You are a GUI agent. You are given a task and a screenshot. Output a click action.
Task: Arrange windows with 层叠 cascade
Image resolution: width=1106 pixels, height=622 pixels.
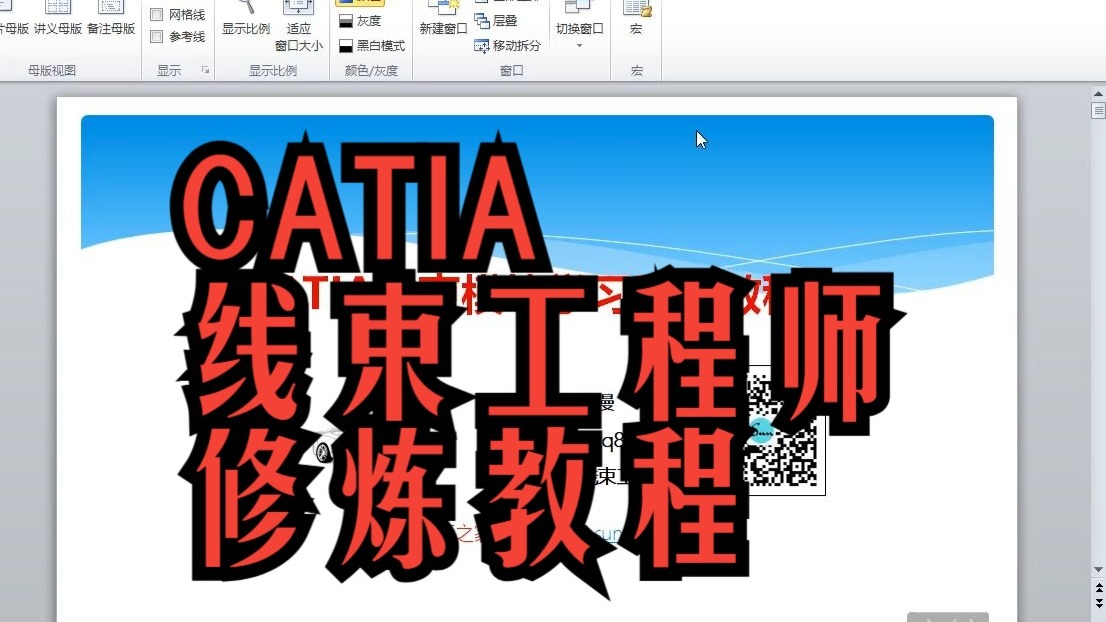[x=496, y=21]
